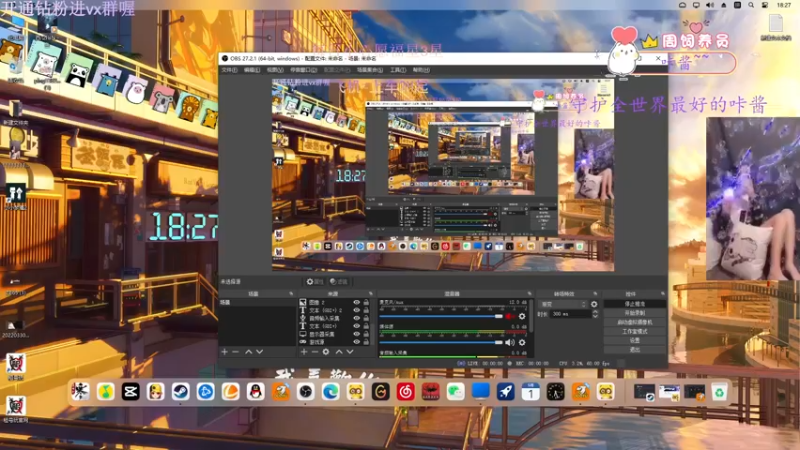
Task: Open the calendar icon in the dock
Action: [x=531, y=392]
